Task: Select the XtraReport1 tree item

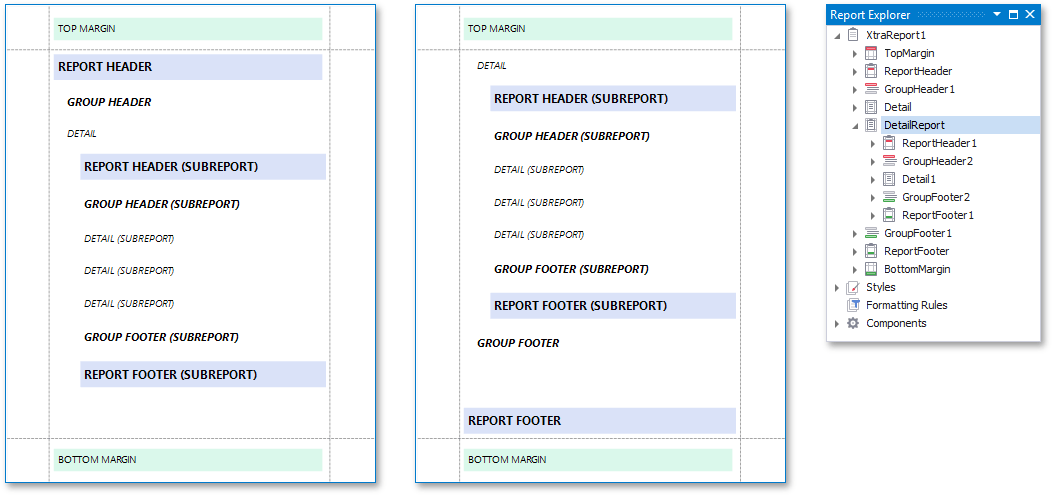Action: pos(896,35)
